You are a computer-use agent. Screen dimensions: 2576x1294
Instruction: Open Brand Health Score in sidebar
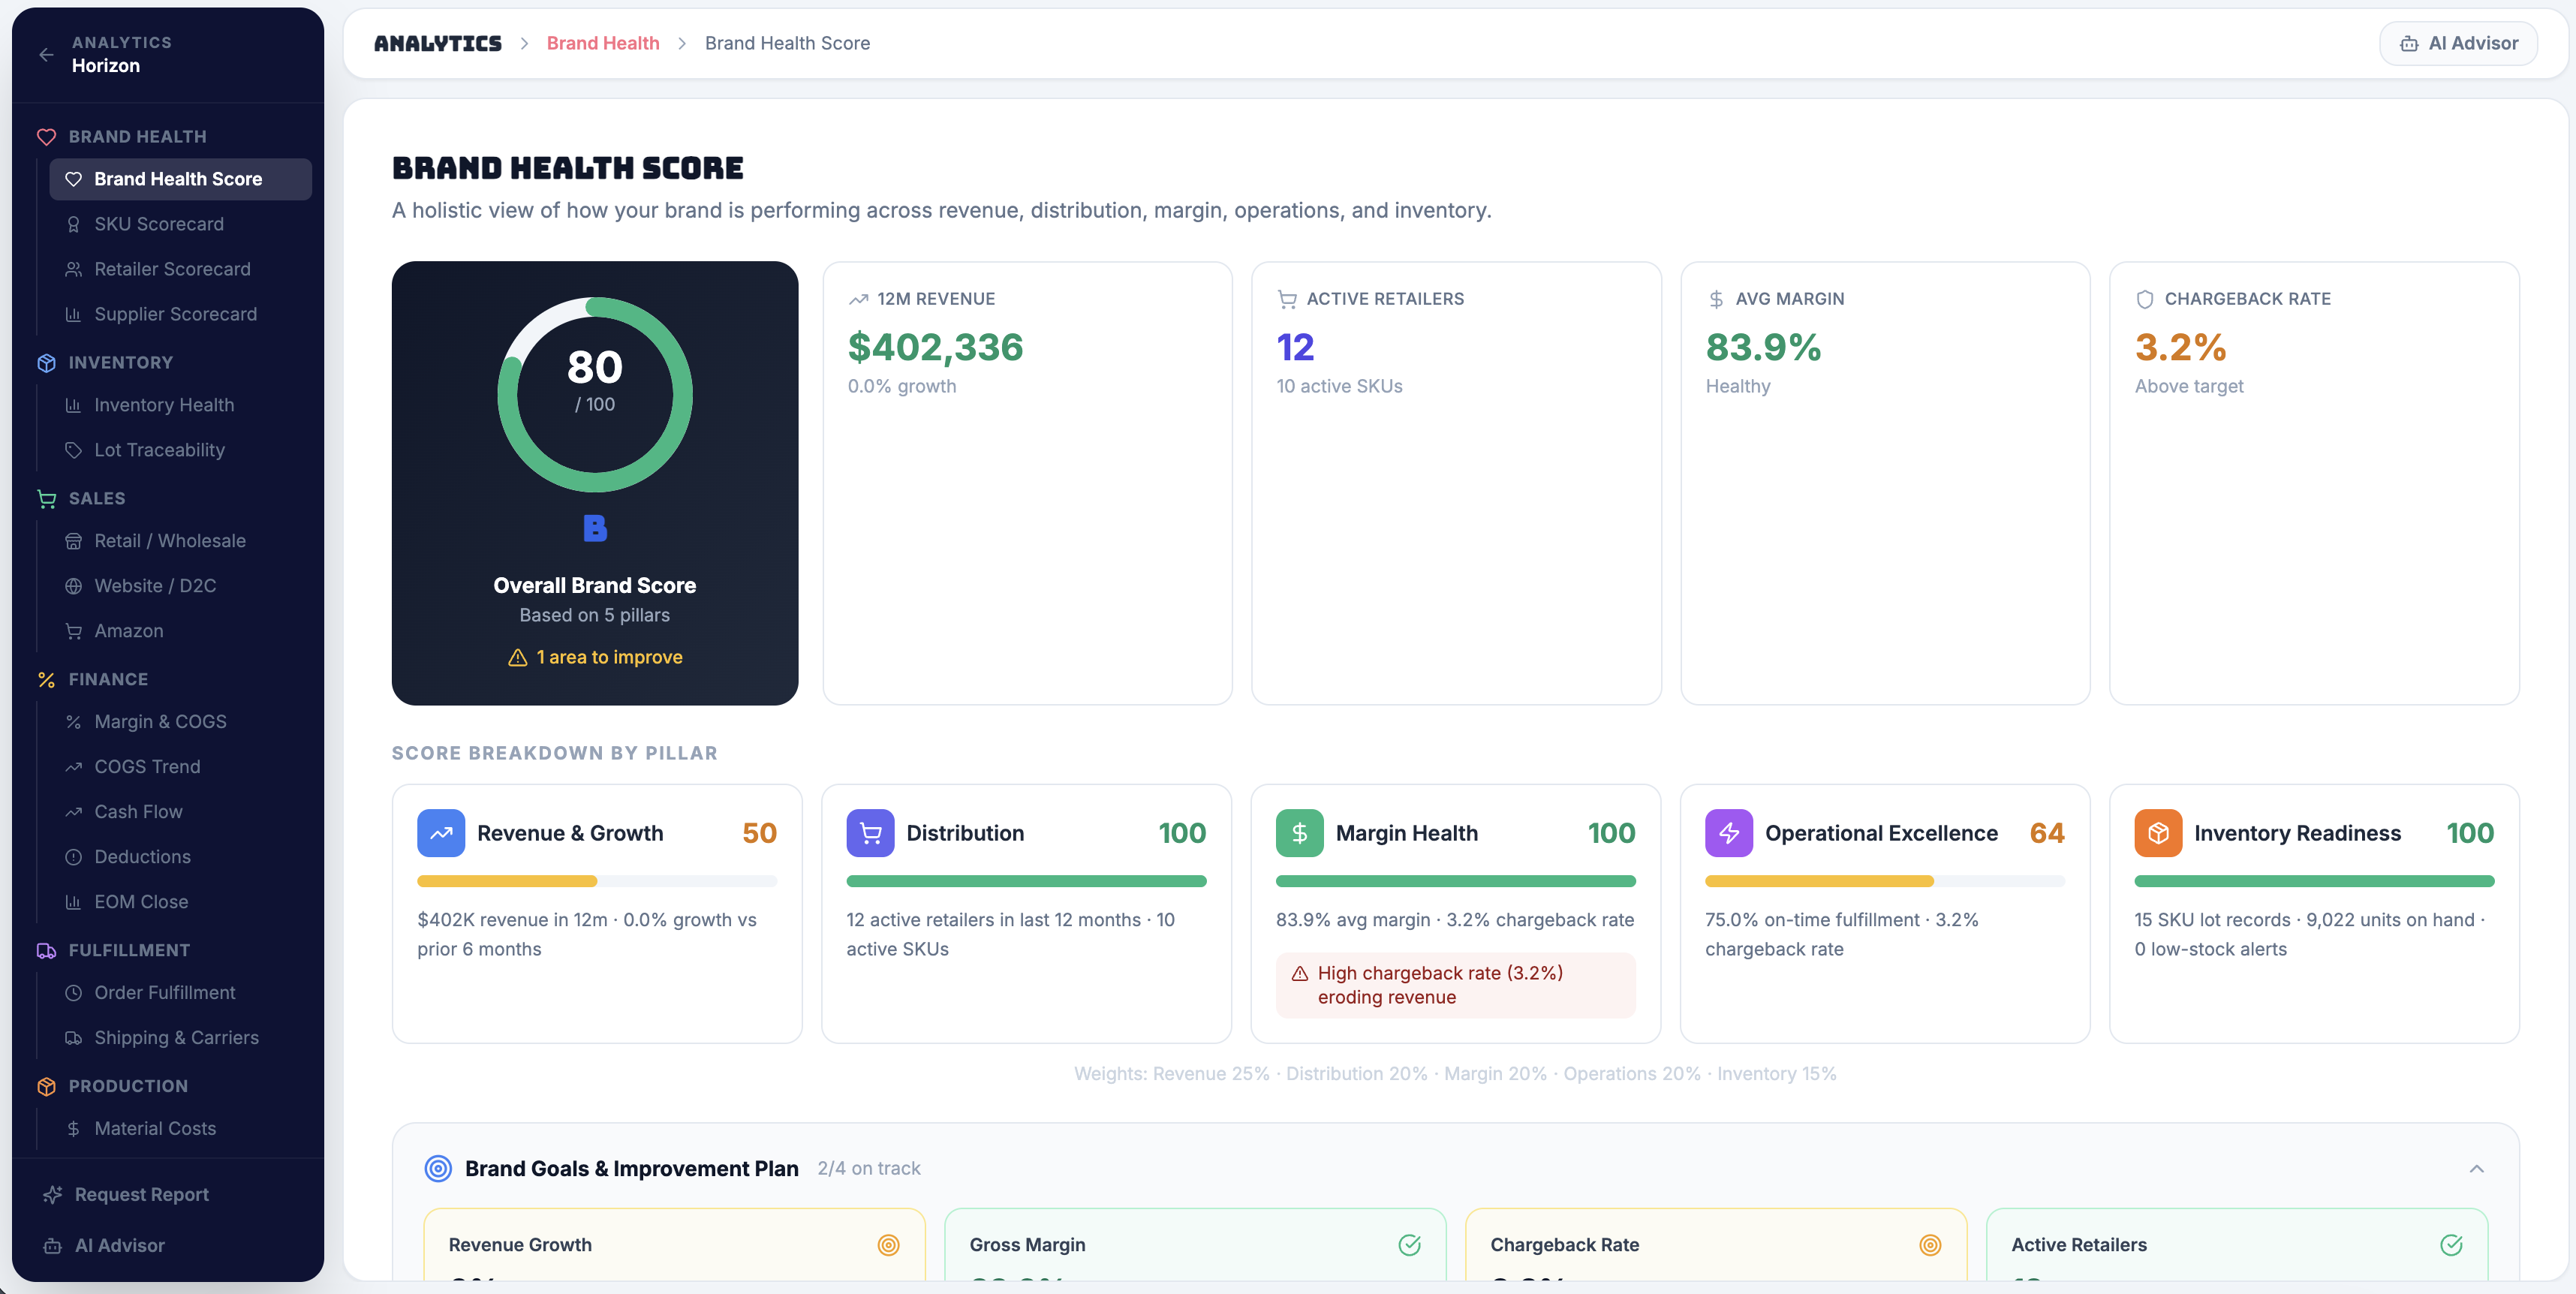click(180, 179)
